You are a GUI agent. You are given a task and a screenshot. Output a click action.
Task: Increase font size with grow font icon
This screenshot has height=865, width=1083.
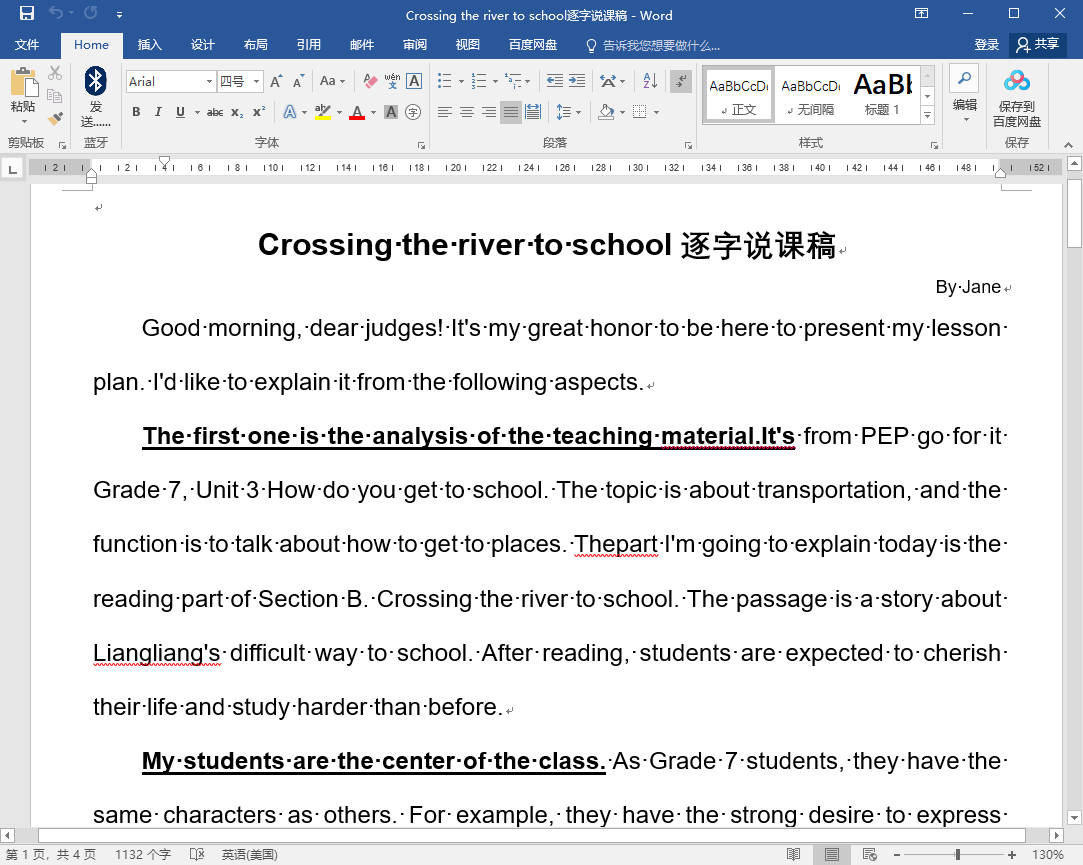(x=276, y=82)
